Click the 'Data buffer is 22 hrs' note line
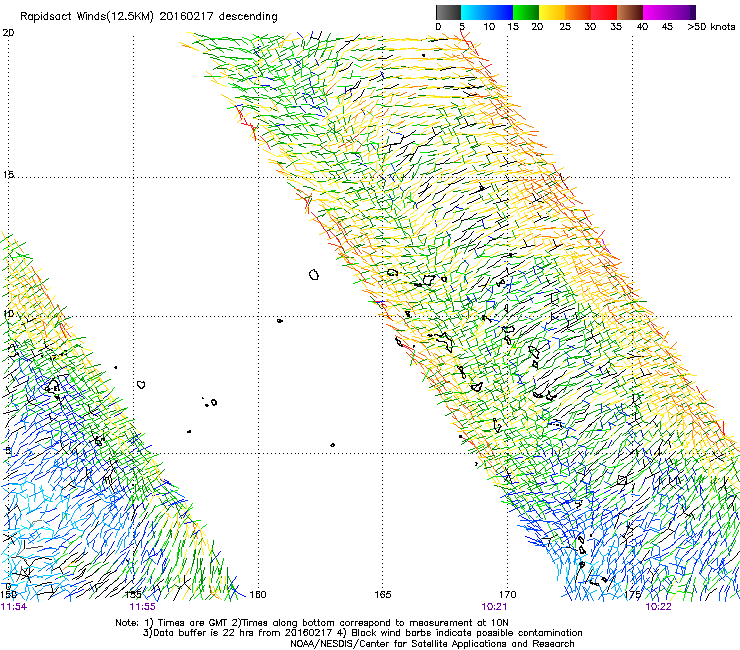 (363, 633)
